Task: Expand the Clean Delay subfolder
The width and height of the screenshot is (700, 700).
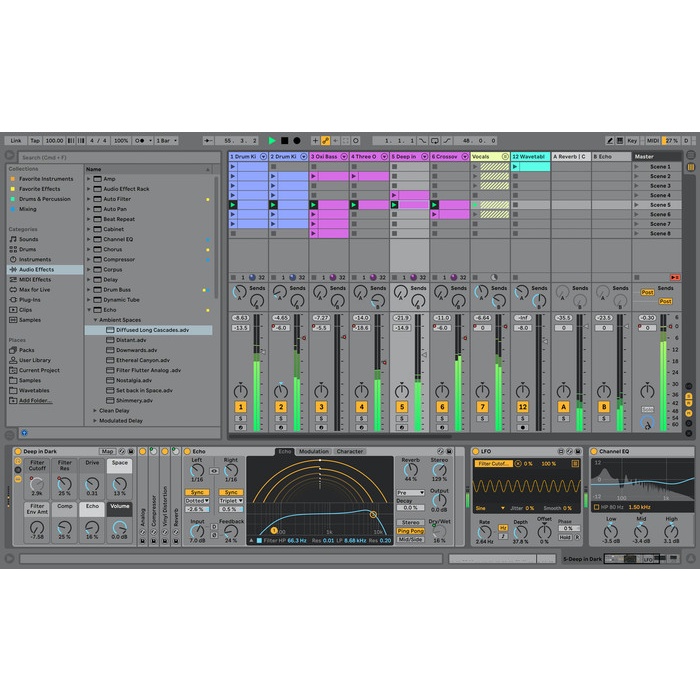Action: (x=95, y=411)
